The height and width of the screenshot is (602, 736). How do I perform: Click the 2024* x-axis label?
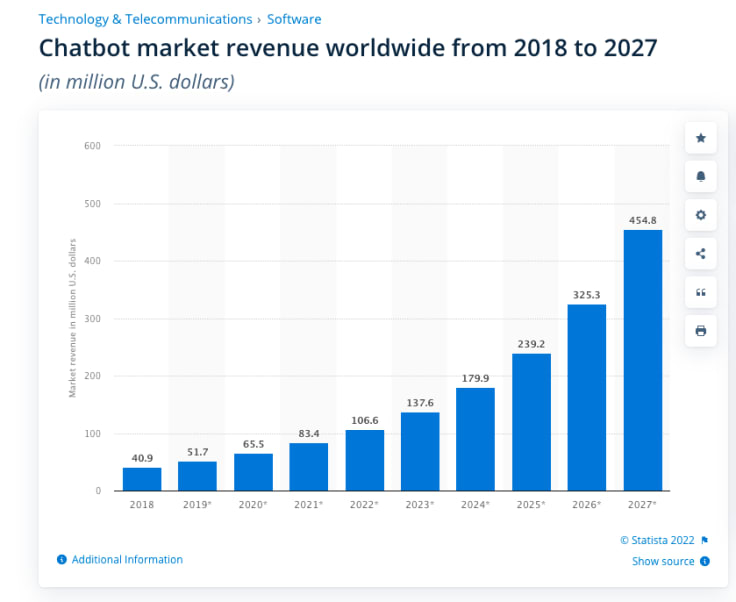475,504
